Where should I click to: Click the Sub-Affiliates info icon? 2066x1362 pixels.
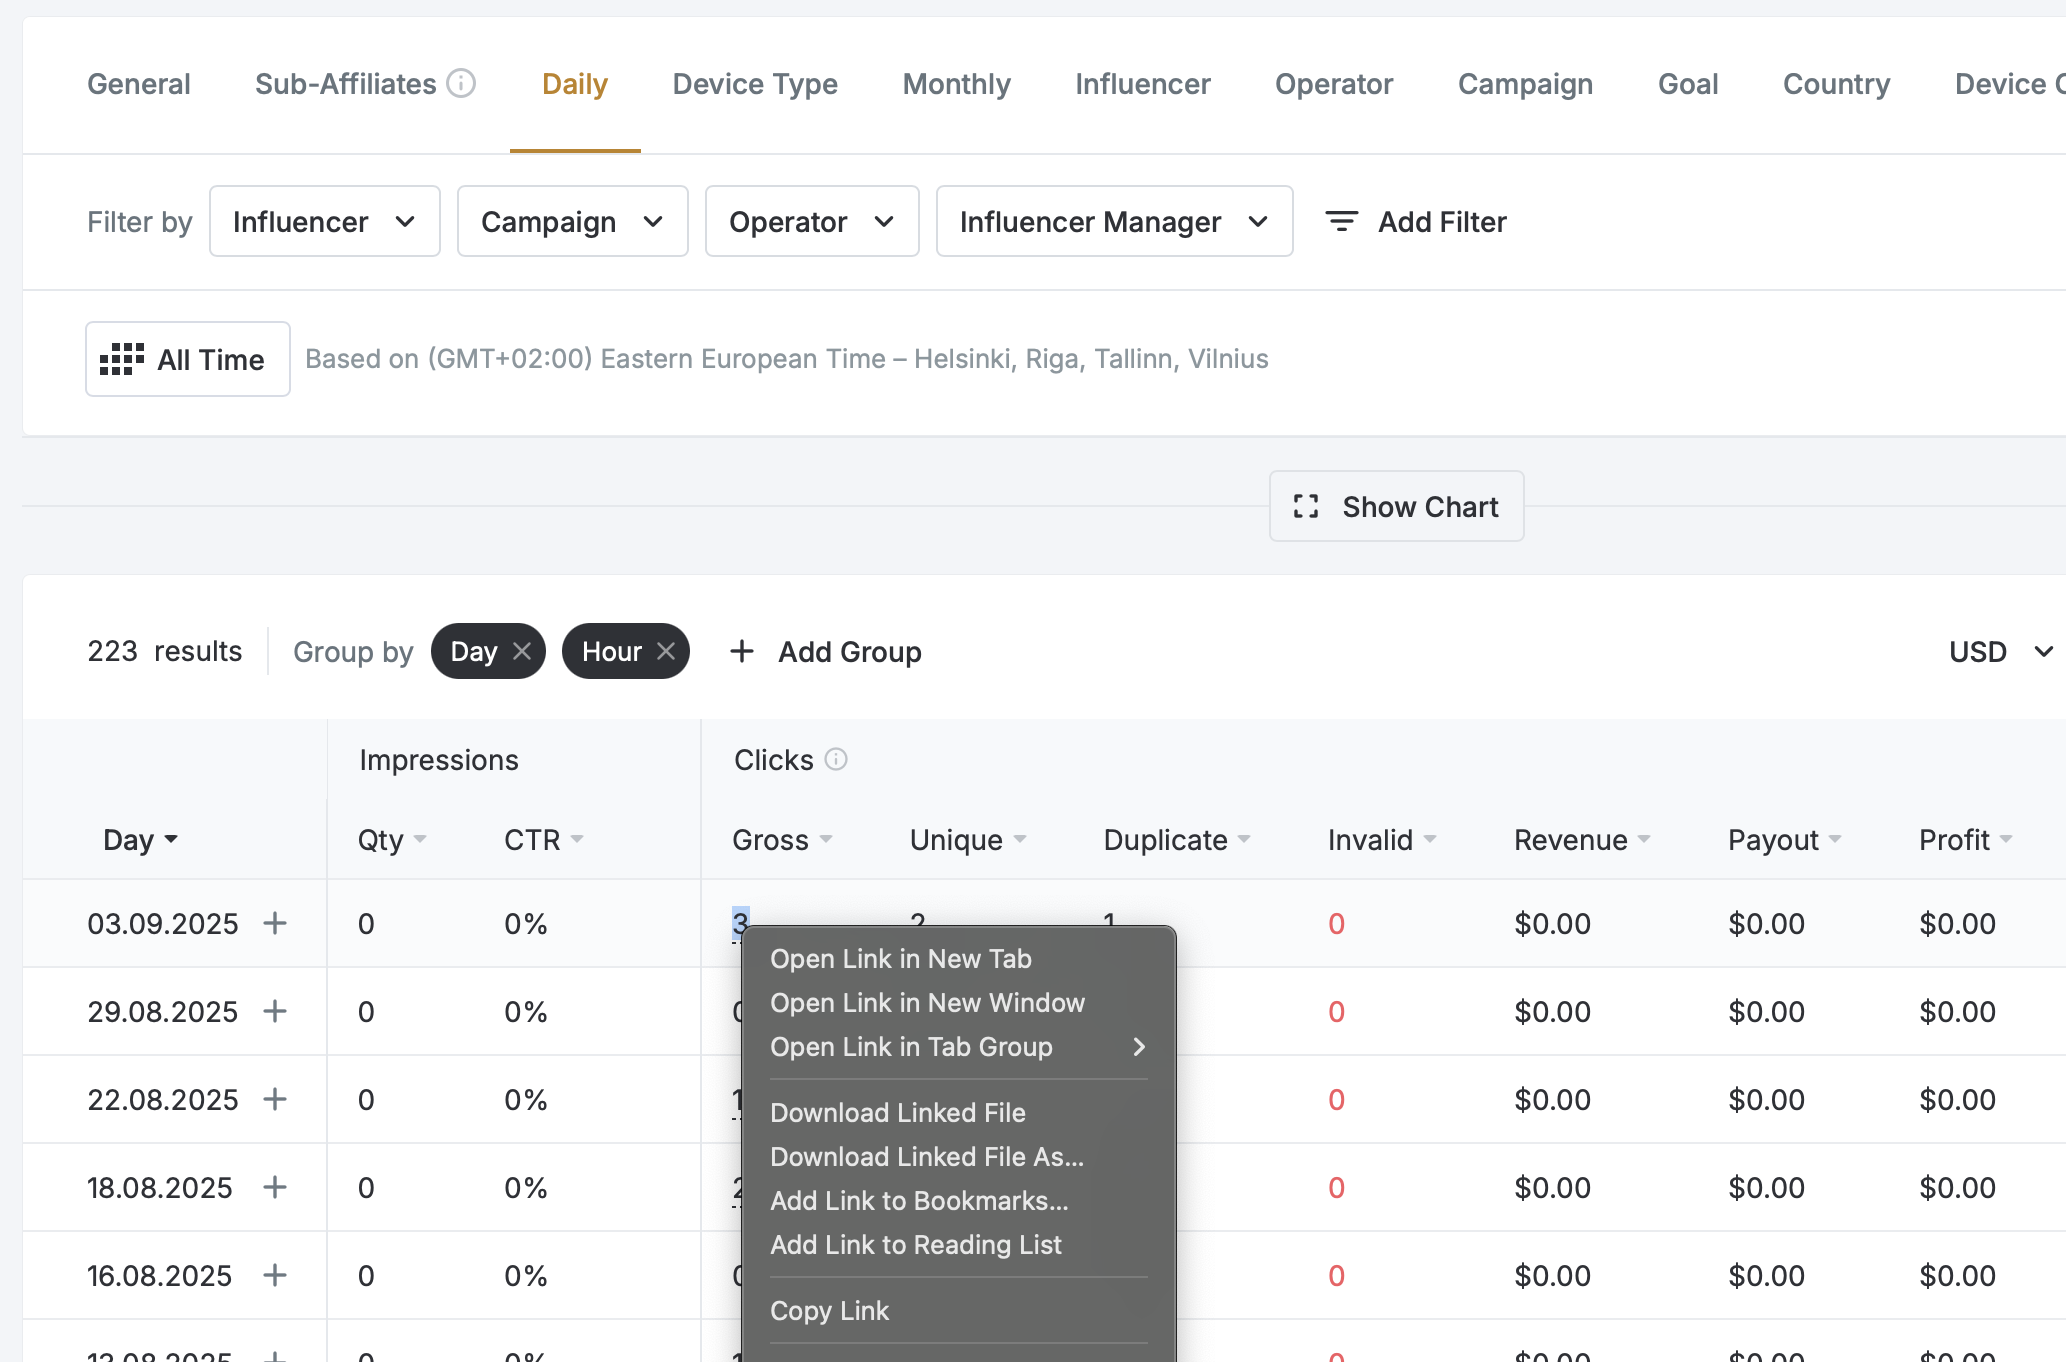pos(461,83)
